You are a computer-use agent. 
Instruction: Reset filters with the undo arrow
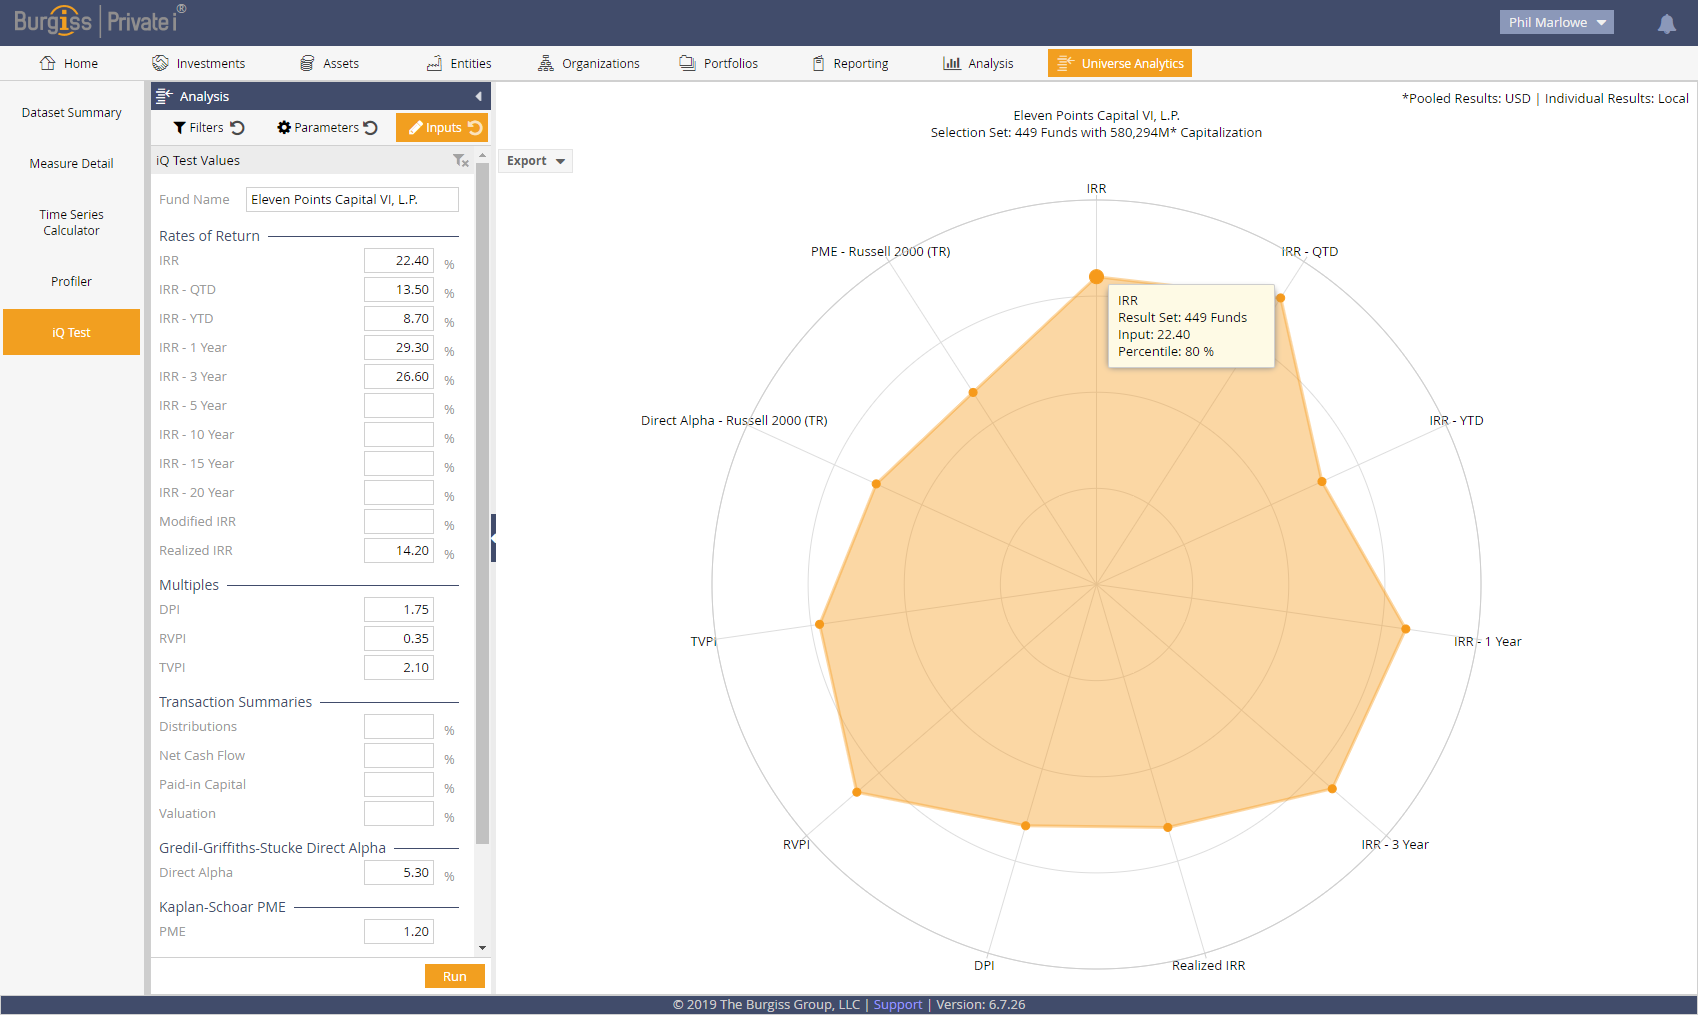click(237, 128)
